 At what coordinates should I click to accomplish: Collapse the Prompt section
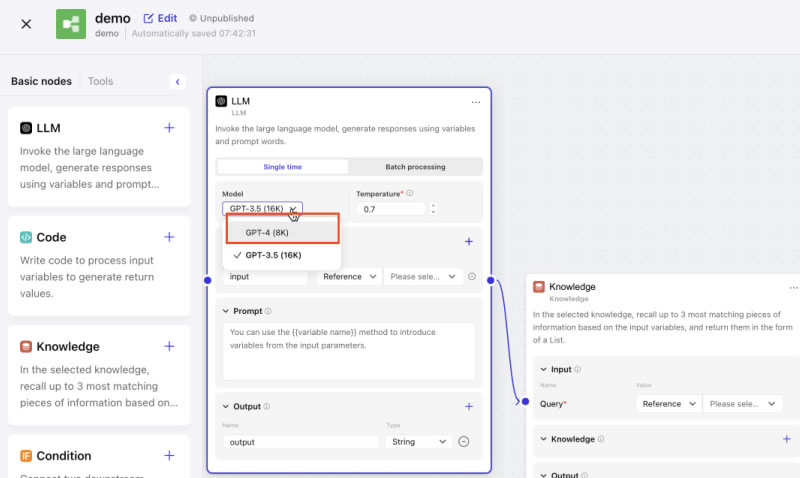click(x=226, y=311)
